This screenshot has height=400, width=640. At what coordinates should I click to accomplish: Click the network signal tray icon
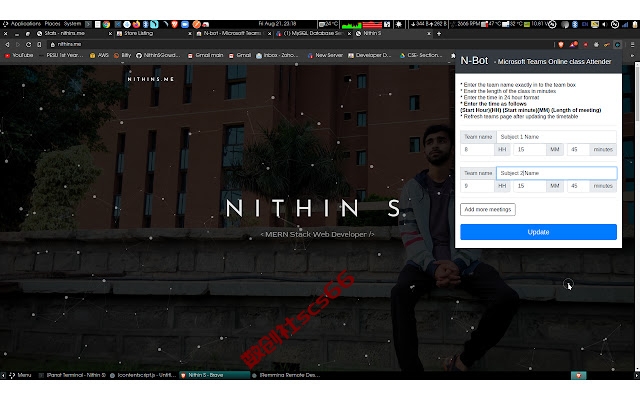tap(625, 24)
